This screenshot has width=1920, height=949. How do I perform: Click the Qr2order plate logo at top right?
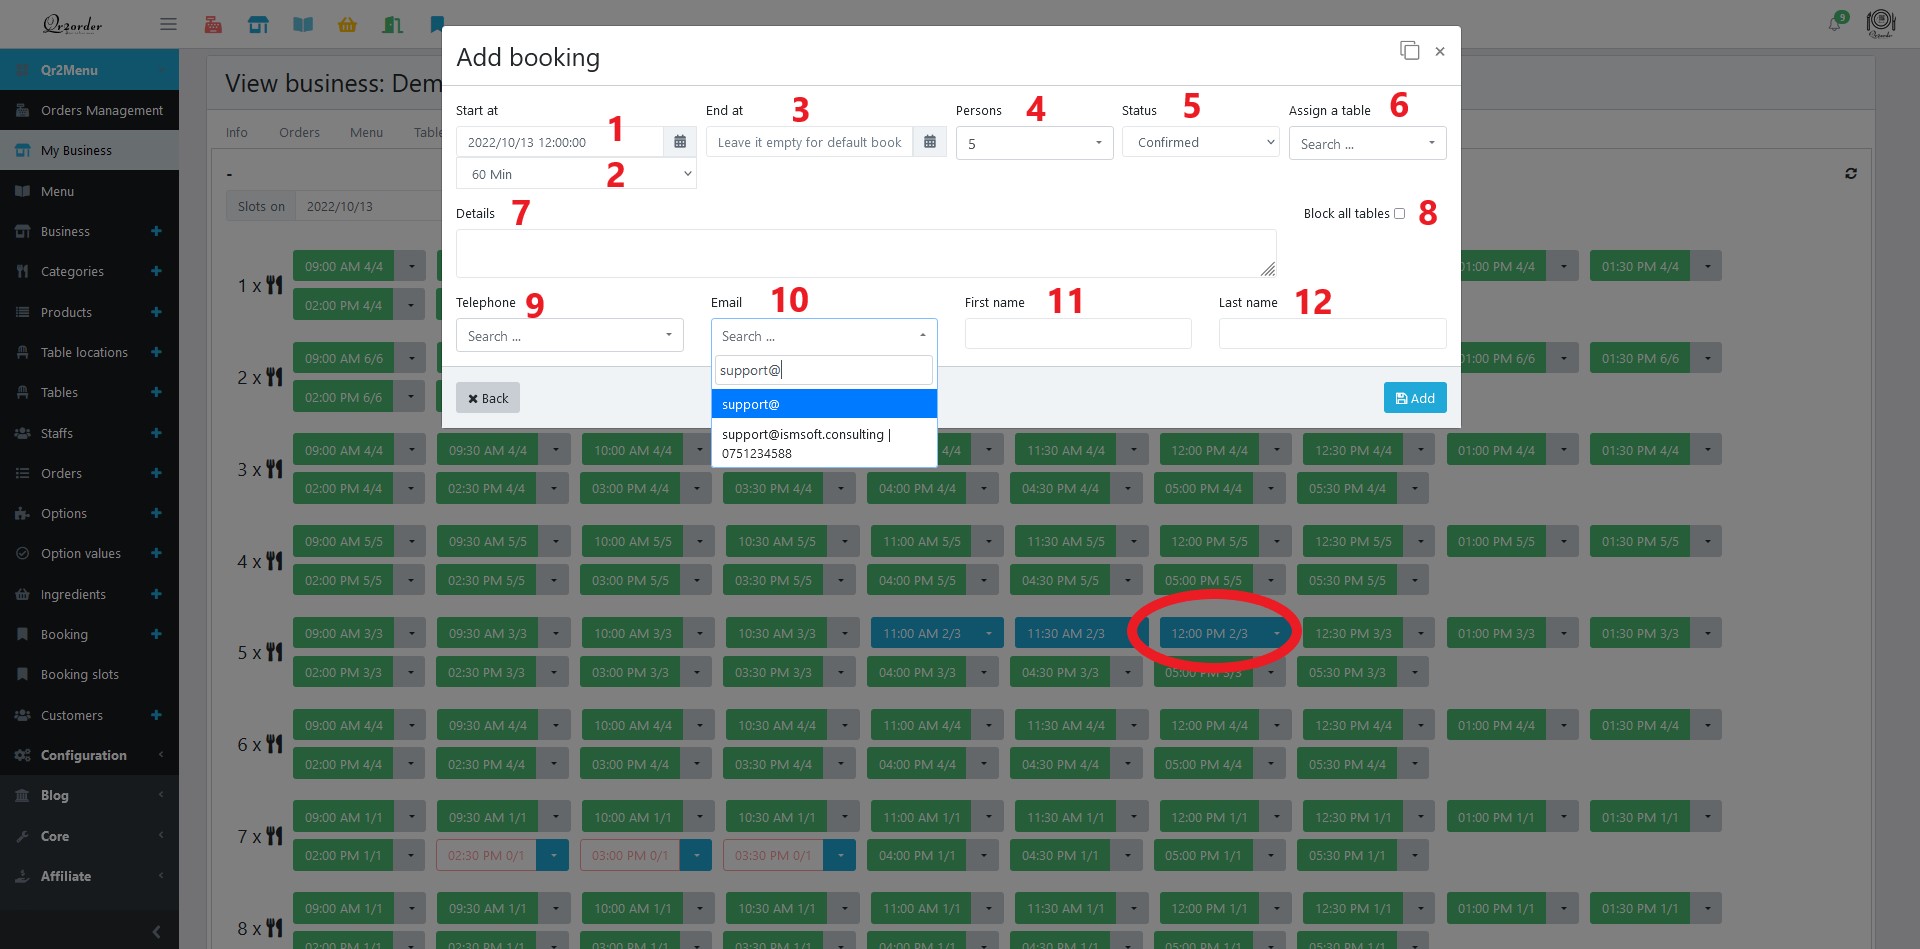click(1881, 23)
